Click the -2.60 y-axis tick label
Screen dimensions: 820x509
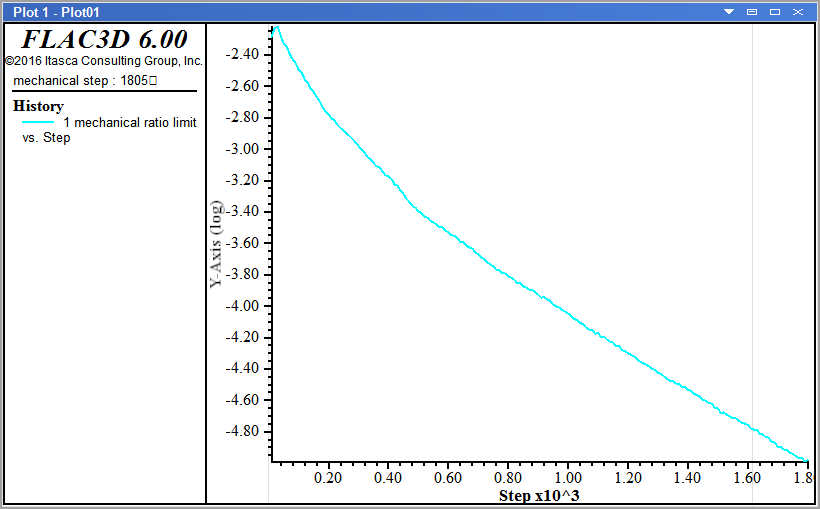pos(242,85)
